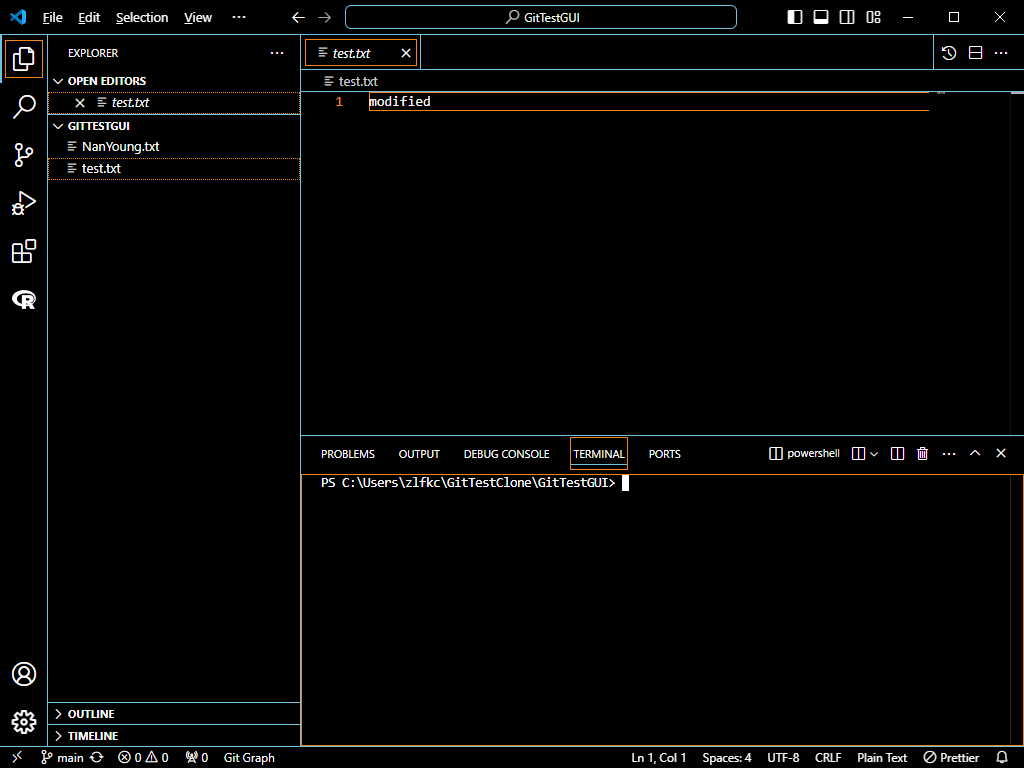Toggle secondary side bar layout icon
The height and width of the screenshot is (768, 1024).
tap(847, 17)
